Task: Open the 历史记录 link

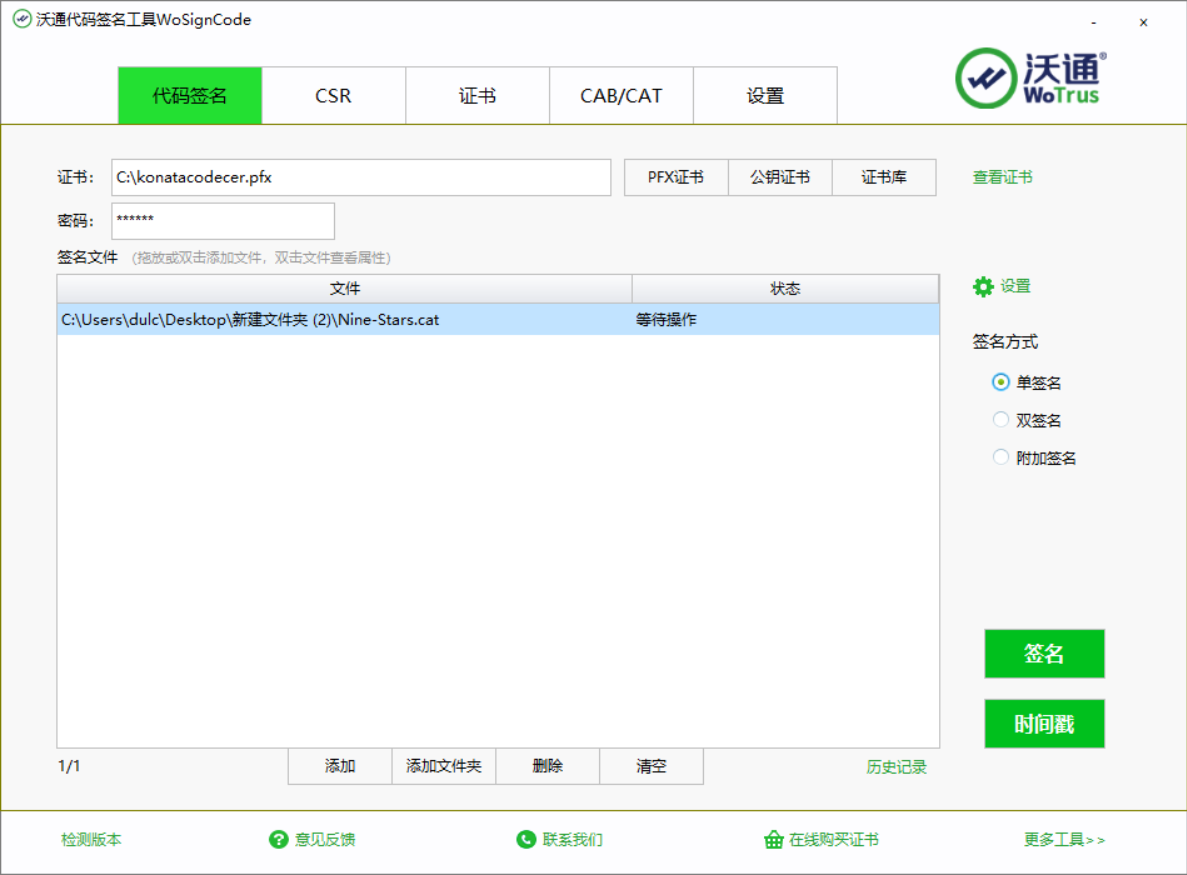Action: [896, 767]
